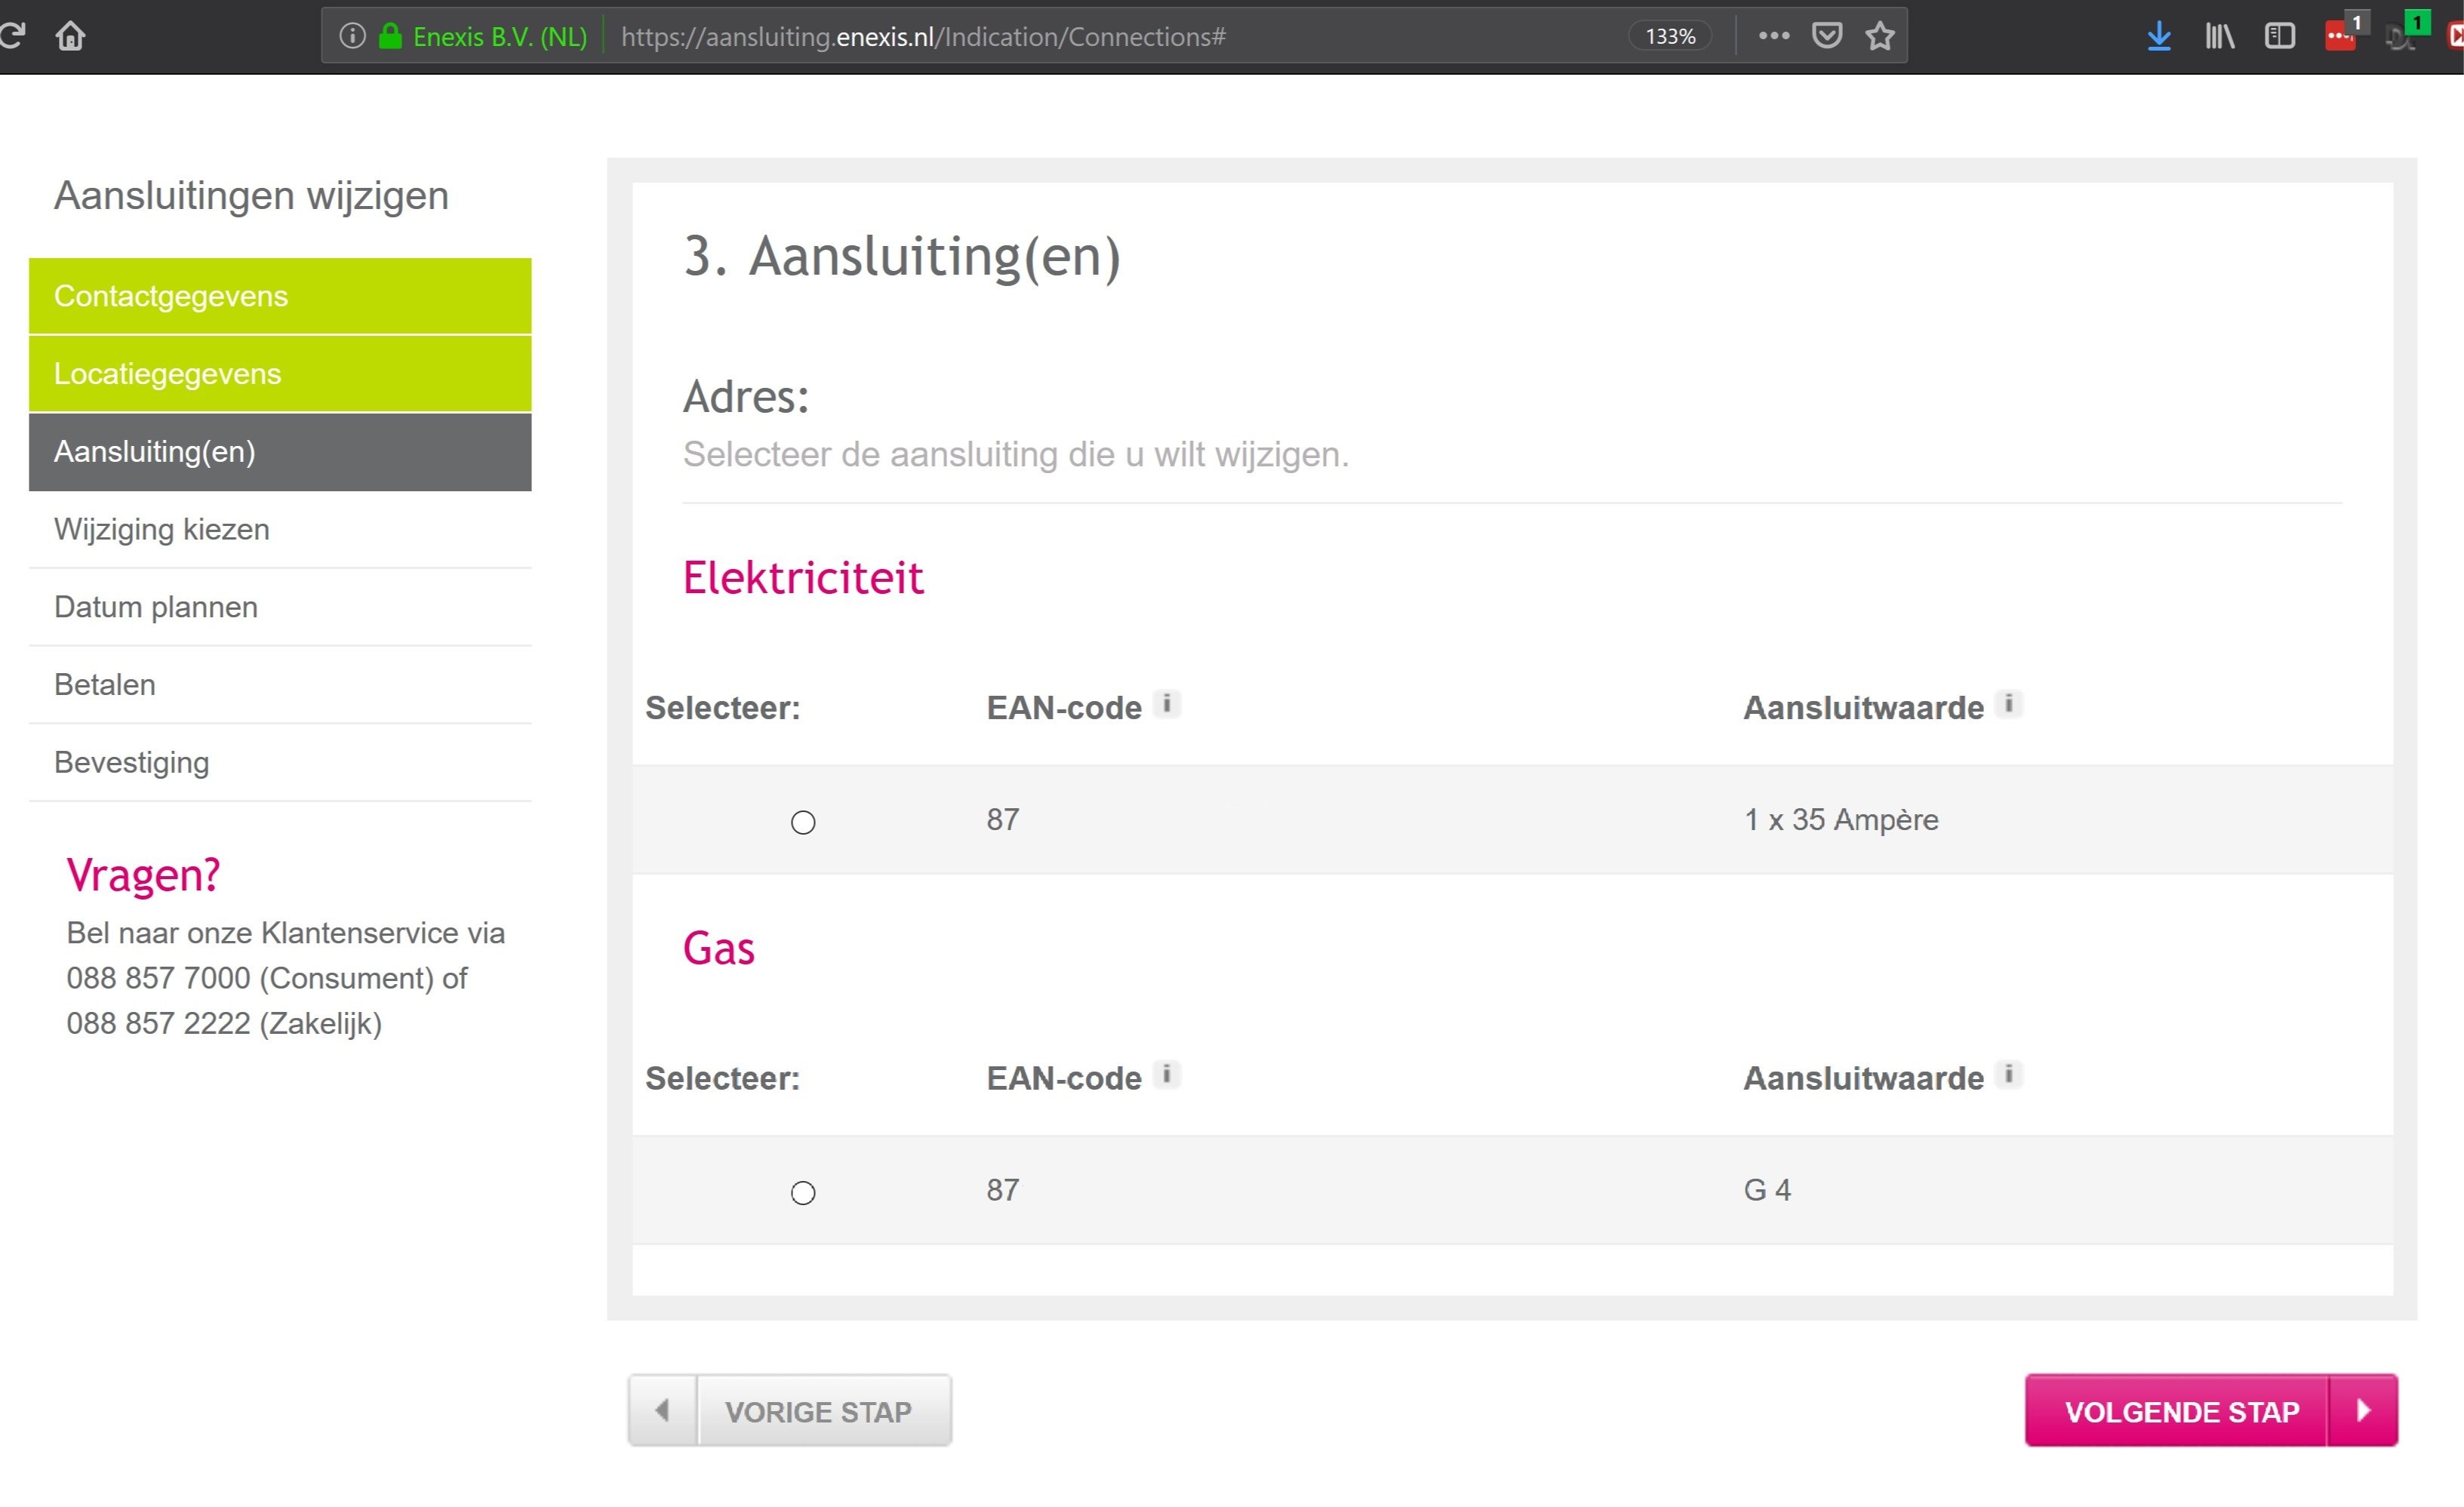
Task: Select the Gas connection radio button
Action: click(x=803, y=1192)
